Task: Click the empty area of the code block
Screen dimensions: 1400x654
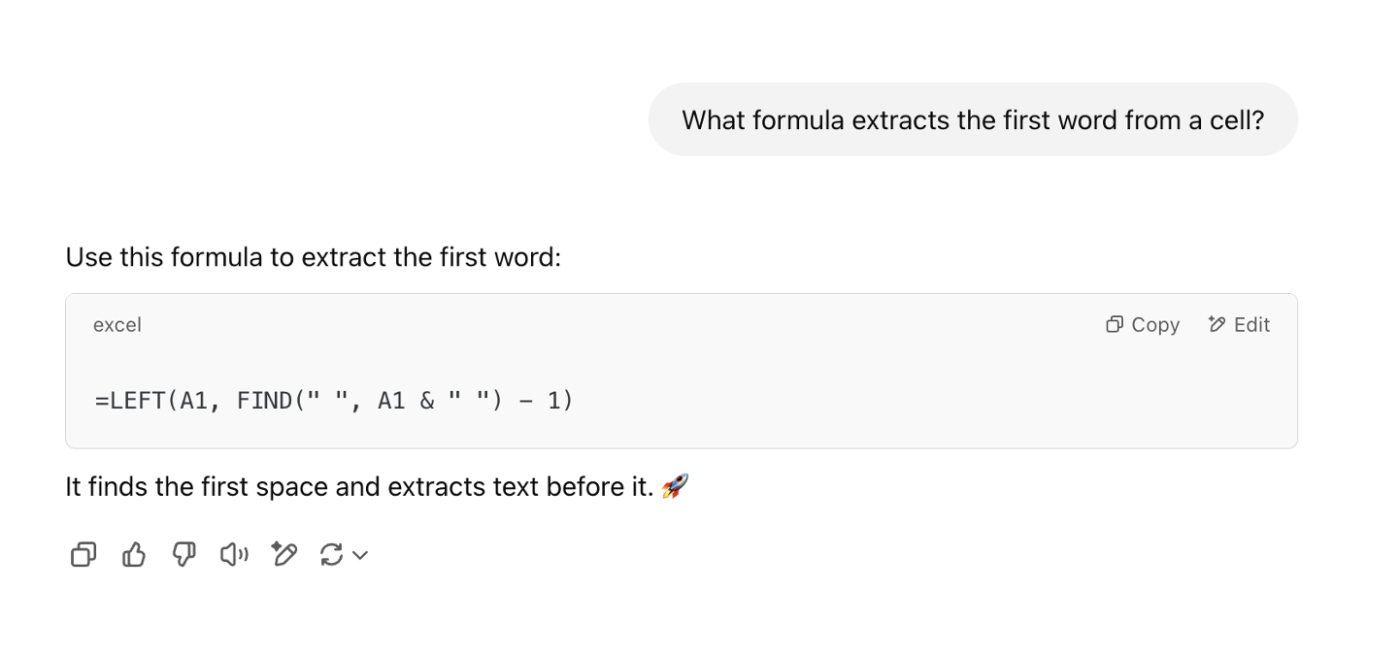Action: 900,400
